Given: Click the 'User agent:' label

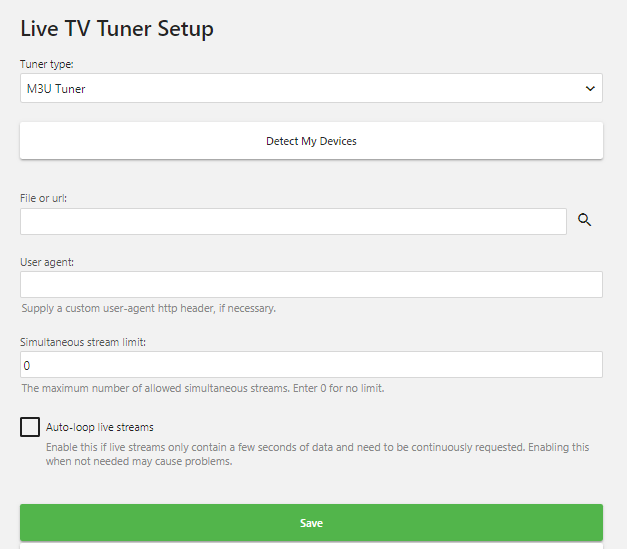Looking at the screenshot, I should tap(47, 262).
